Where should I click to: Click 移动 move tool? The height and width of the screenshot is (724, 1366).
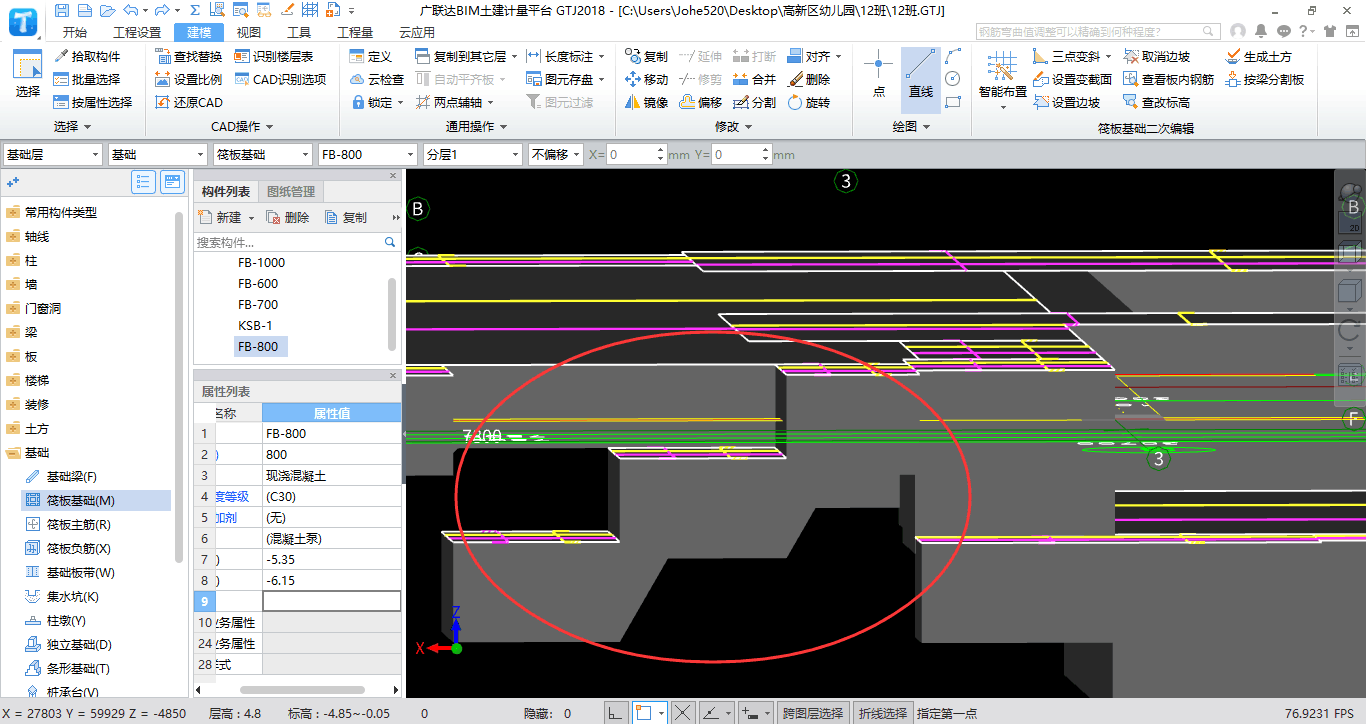click(x=646, y=79)
